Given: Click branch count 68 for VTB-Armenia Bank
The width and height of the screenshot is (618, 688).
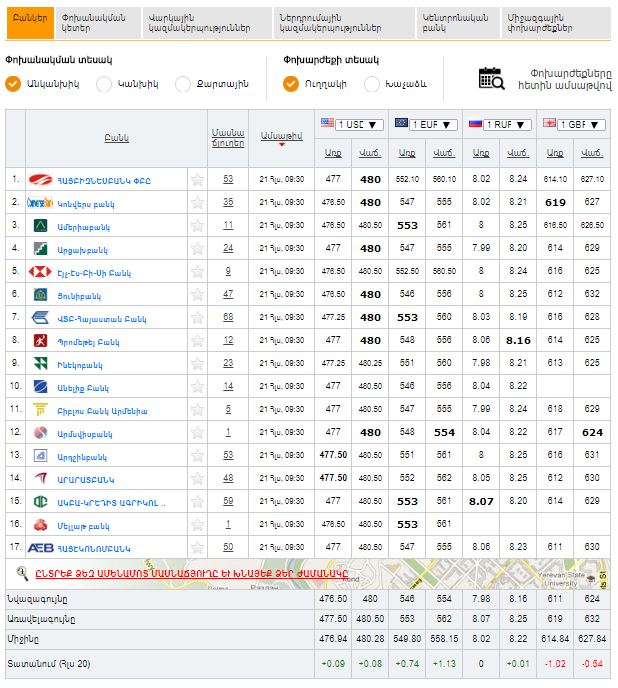Looking at the screenshot, I should pos(228,317).
